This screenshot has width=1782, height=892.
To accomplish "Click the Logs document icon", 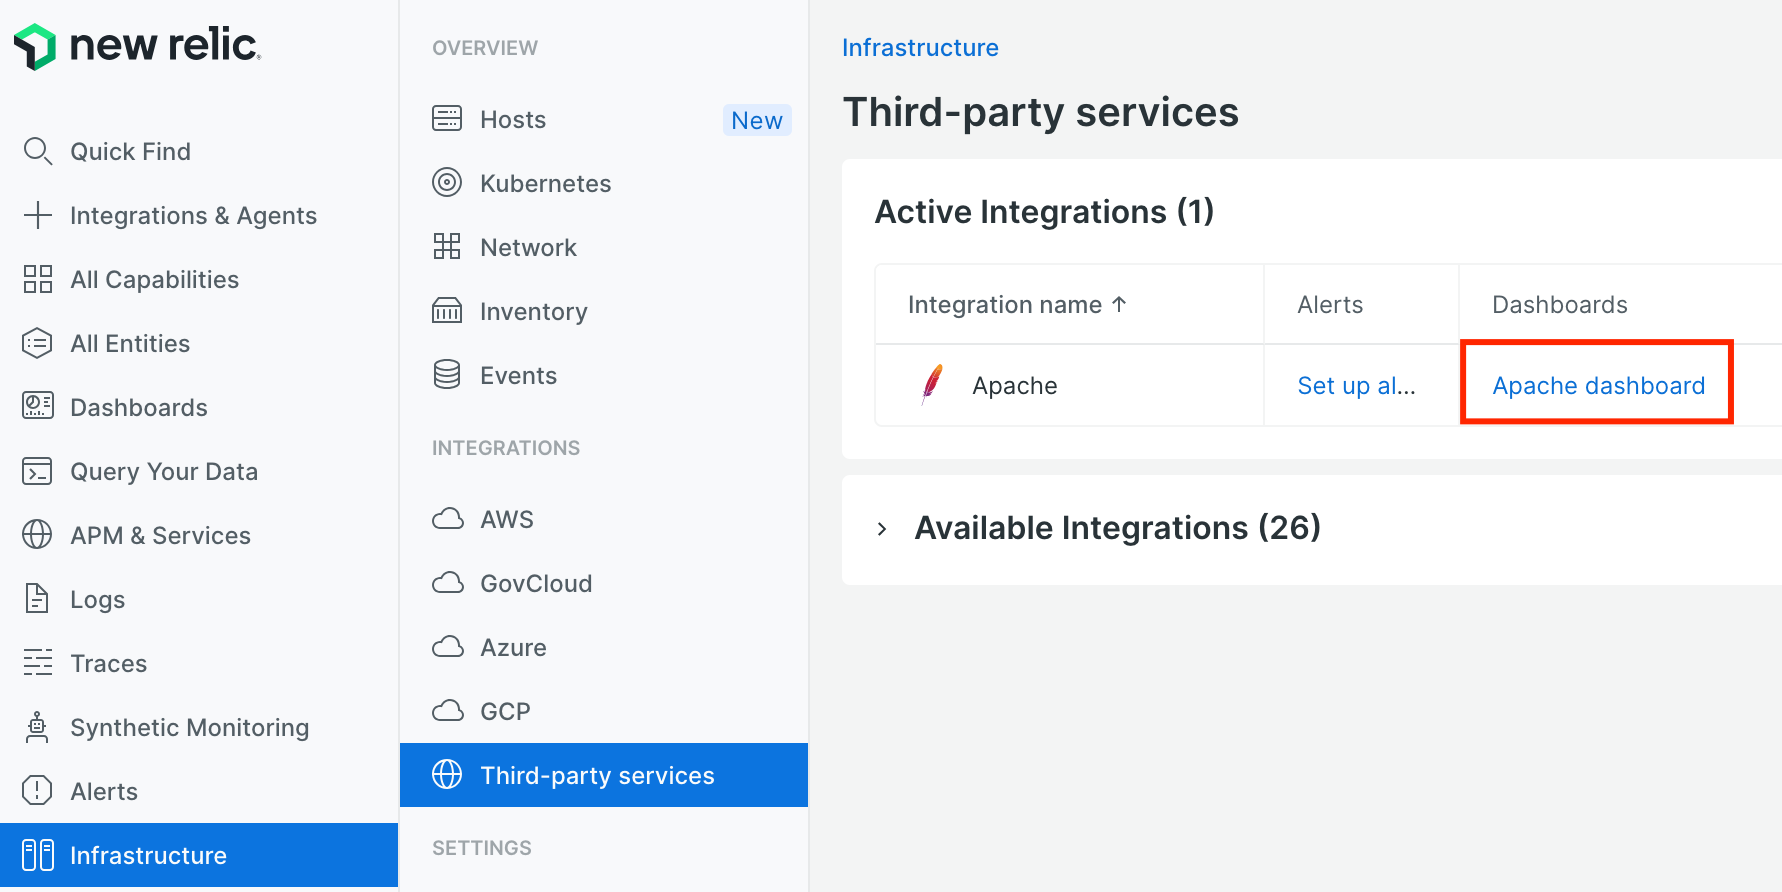I will point(37,599).
